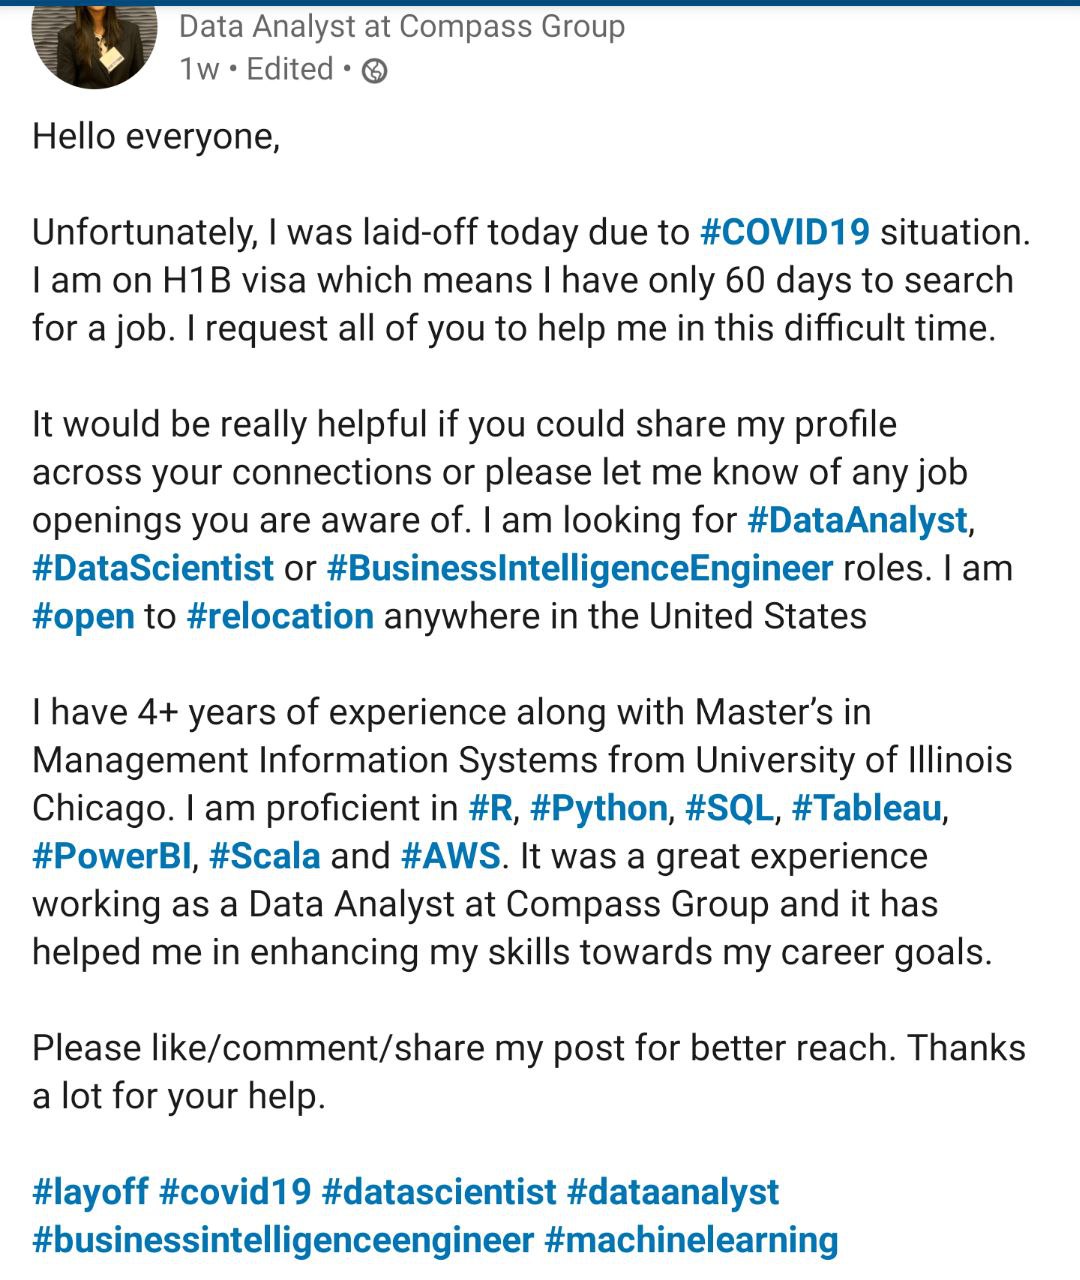Image resolution: width=1080 pixels, height=1280 pixels.
Task: Follow the capitalized #DataAnalyst hashtag in the post body
Action: pyautogui.click(x=858, y=520)
